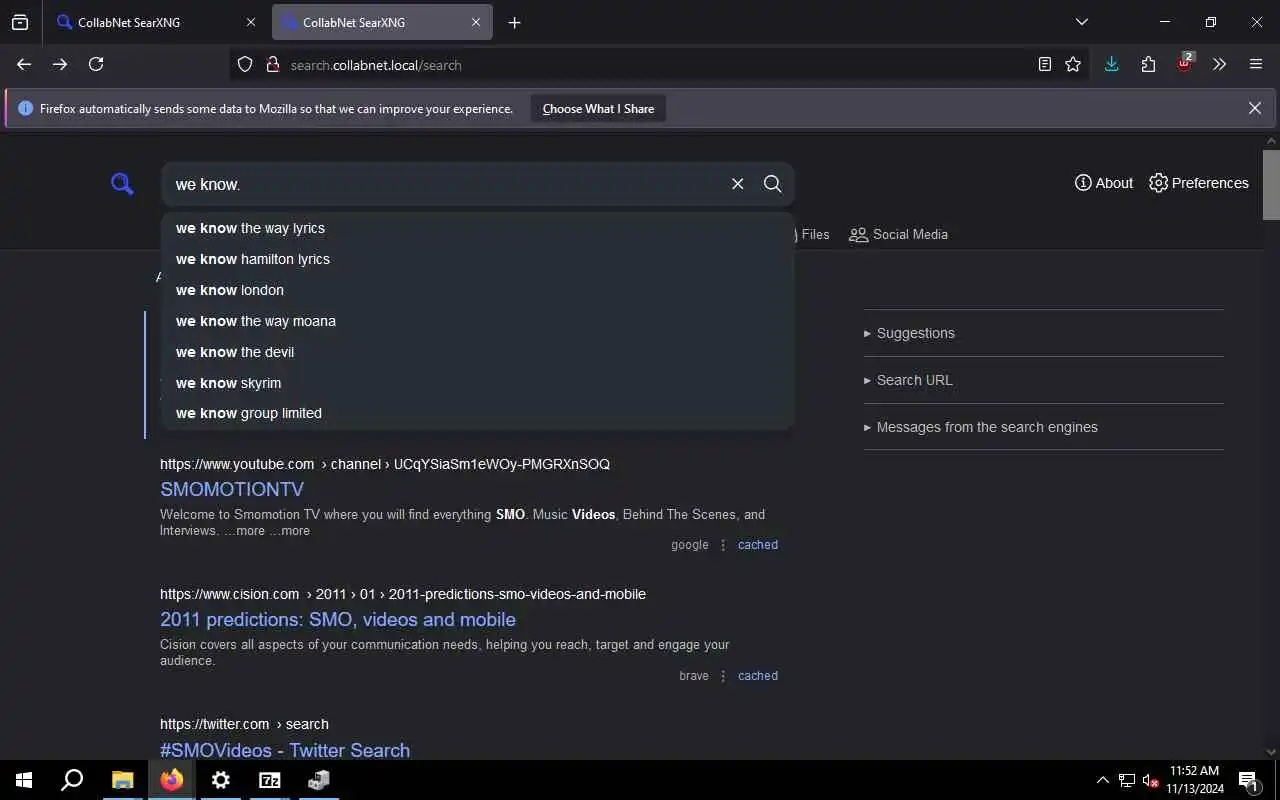The height and width of the screenshot is (800, 1280).
Task: Select suggestion 'we know london'
Action: pos(478,290)
